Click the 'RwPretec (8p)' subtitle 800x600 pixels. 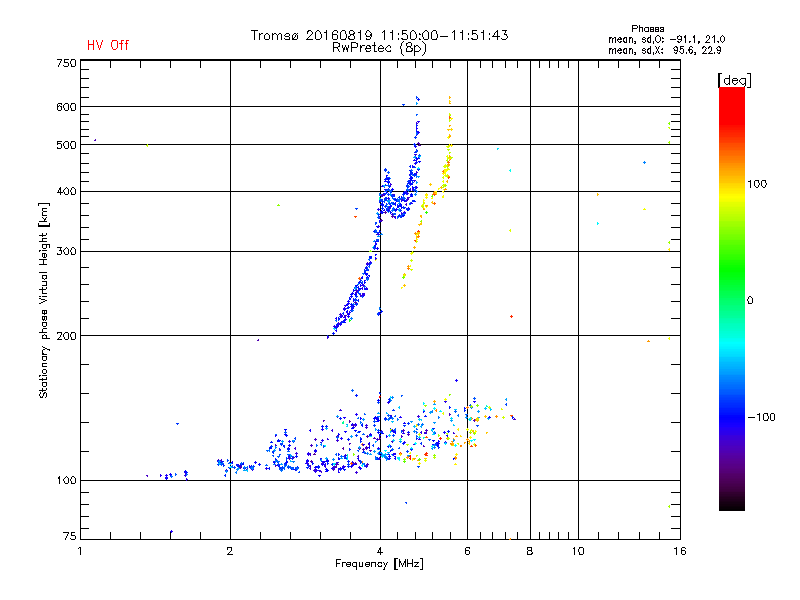coord(379,48)
